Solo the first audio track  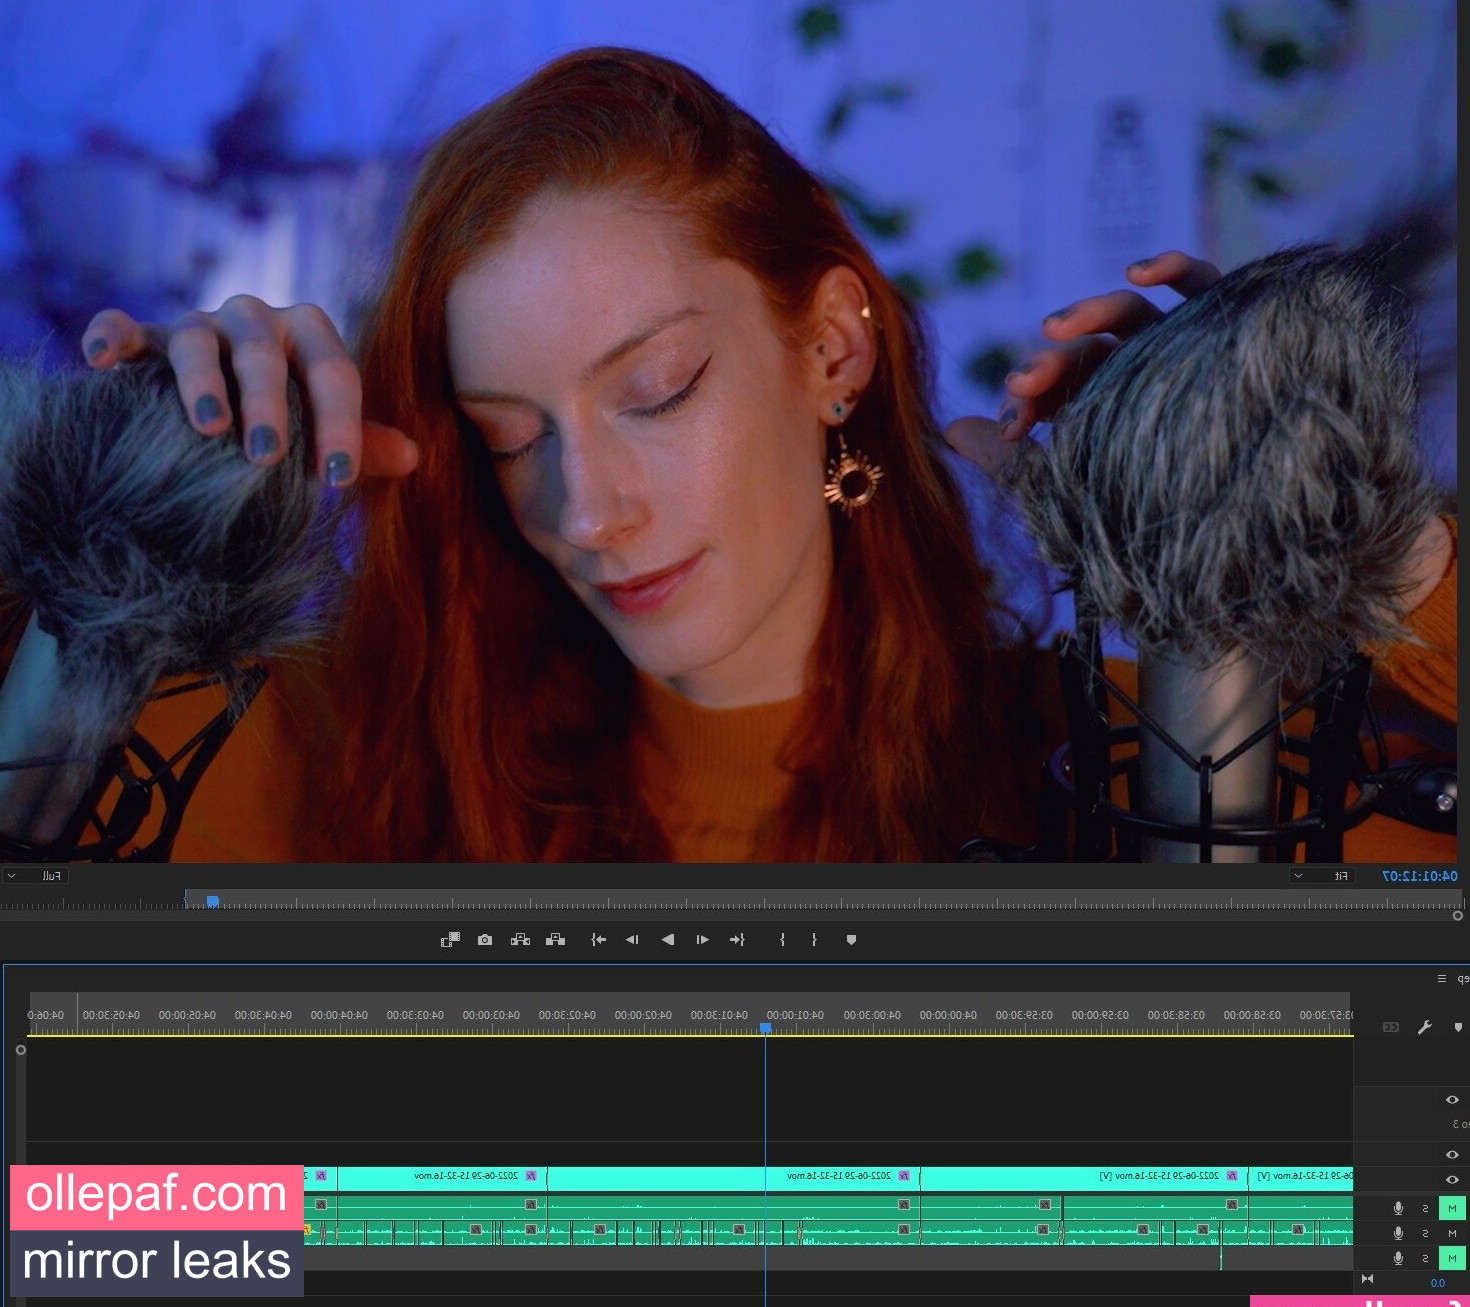point(1425,1208)
